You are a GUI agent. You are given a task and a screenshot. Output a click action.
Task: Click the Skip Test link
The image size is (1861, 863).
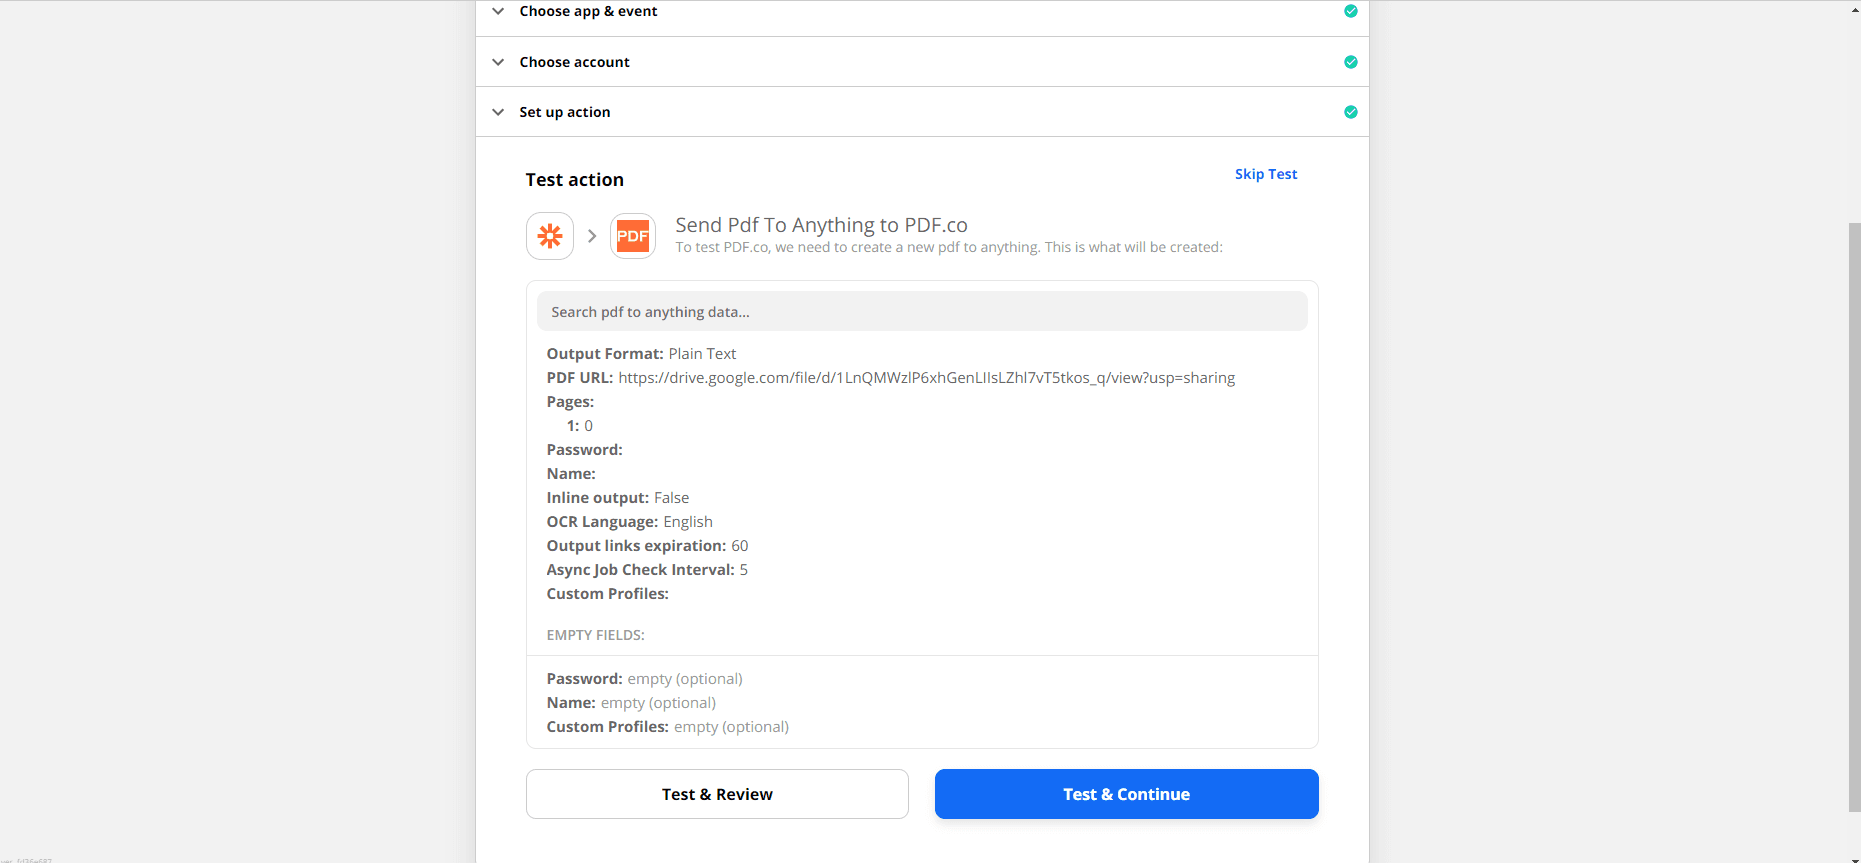(1265, 173)
